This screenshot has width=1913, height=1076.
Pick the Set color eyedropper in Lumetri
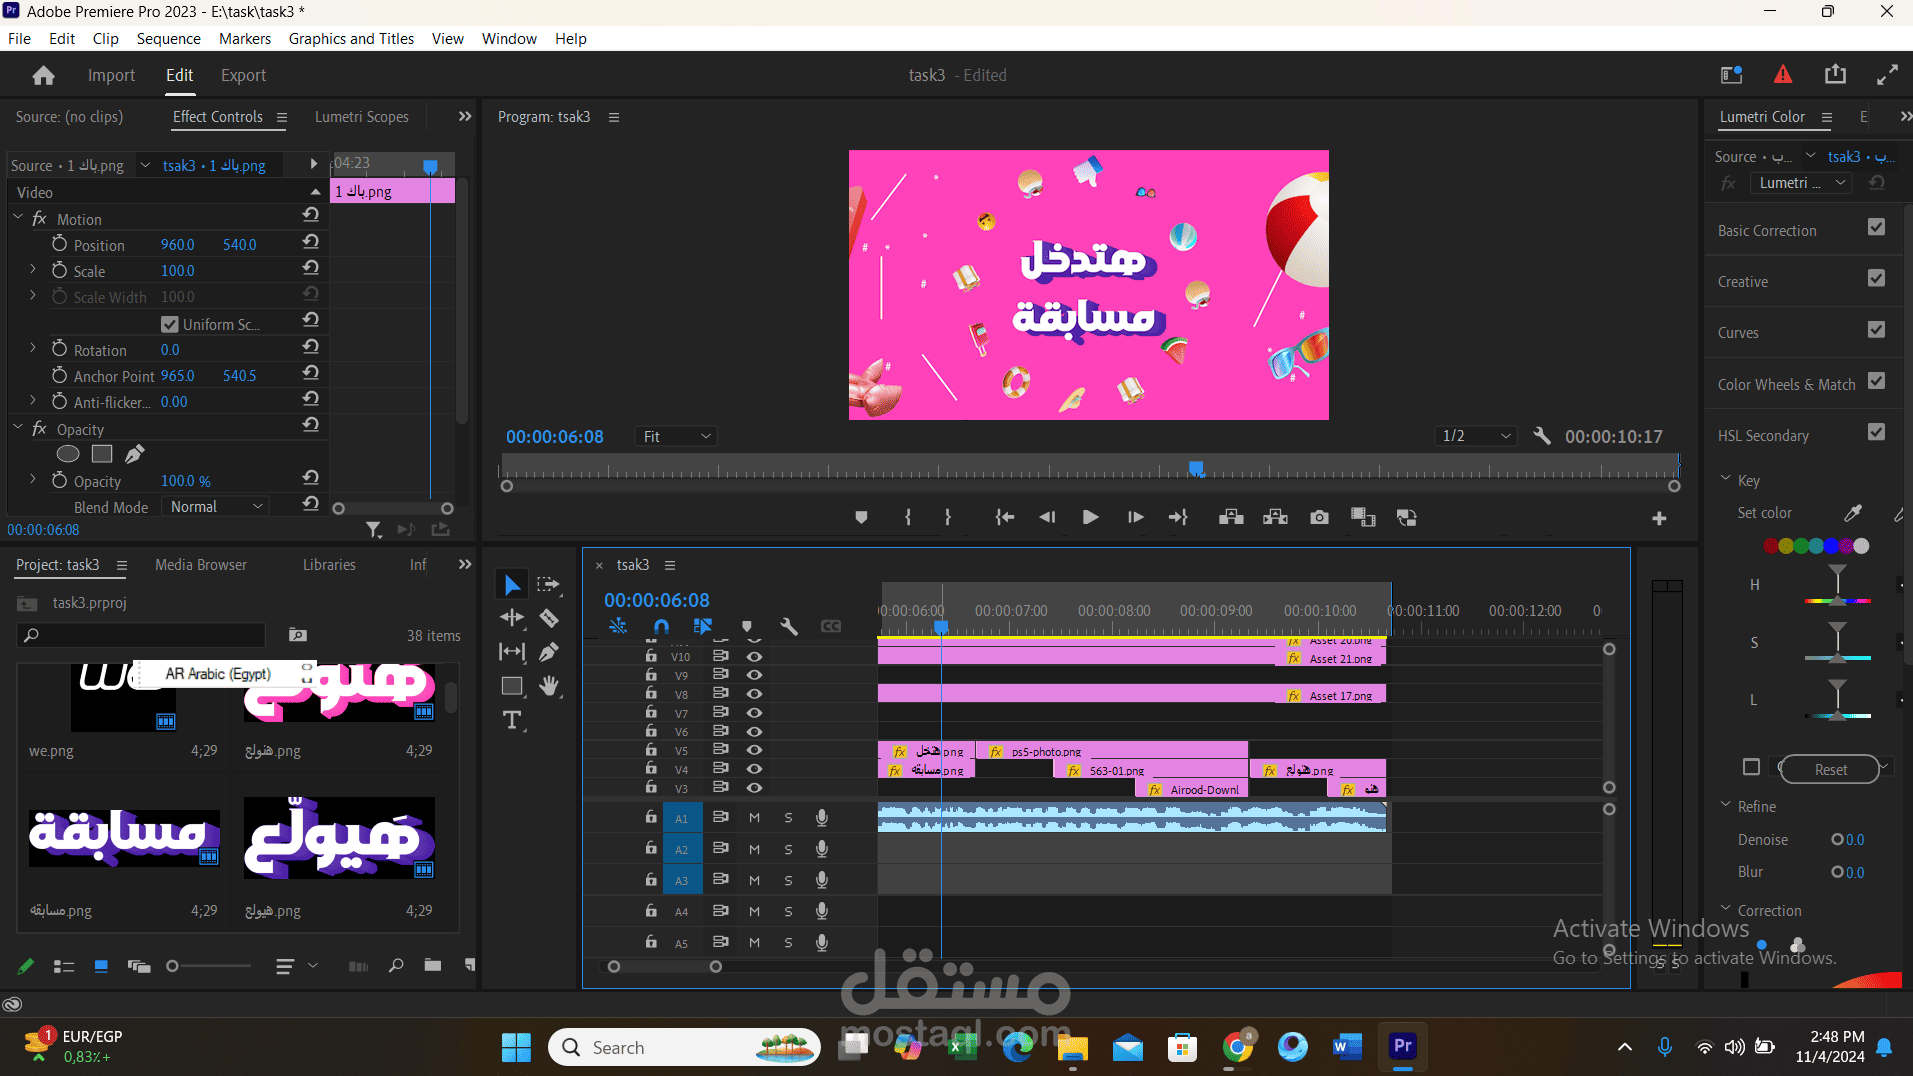tap(1853, 513)
